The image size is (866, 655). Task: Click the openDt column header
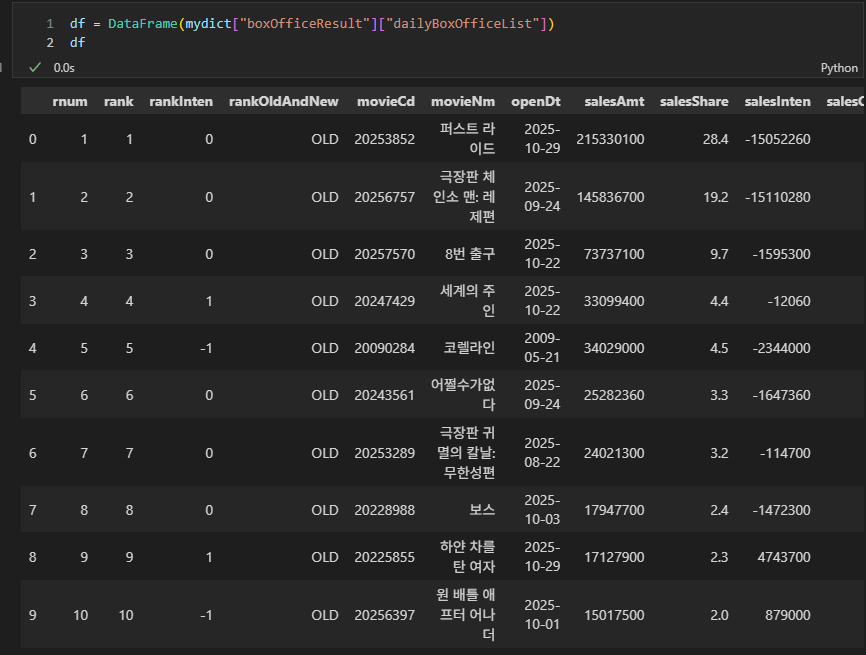coord(536,102)
